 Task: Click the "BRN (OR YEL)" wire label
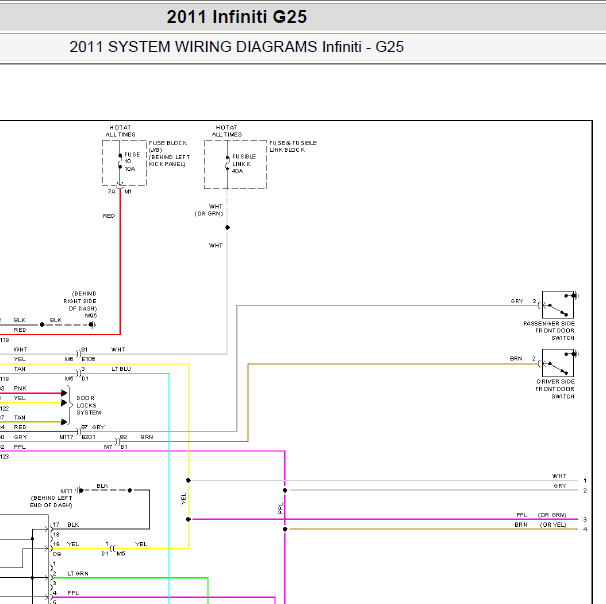pyautogui.click(x=540, y=525)
